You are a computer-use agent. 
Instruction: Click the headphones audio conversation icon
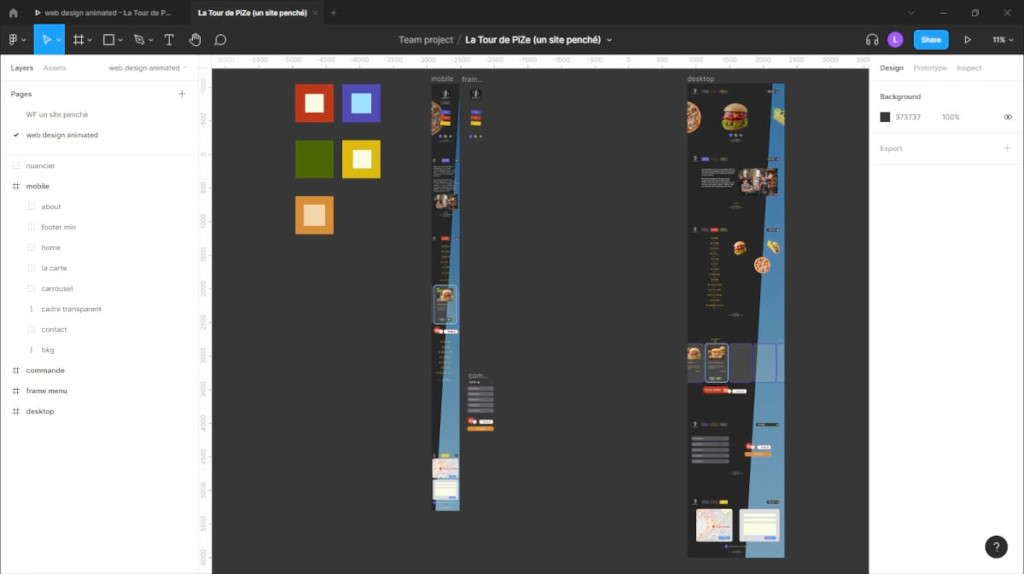(x=872, y=40)
